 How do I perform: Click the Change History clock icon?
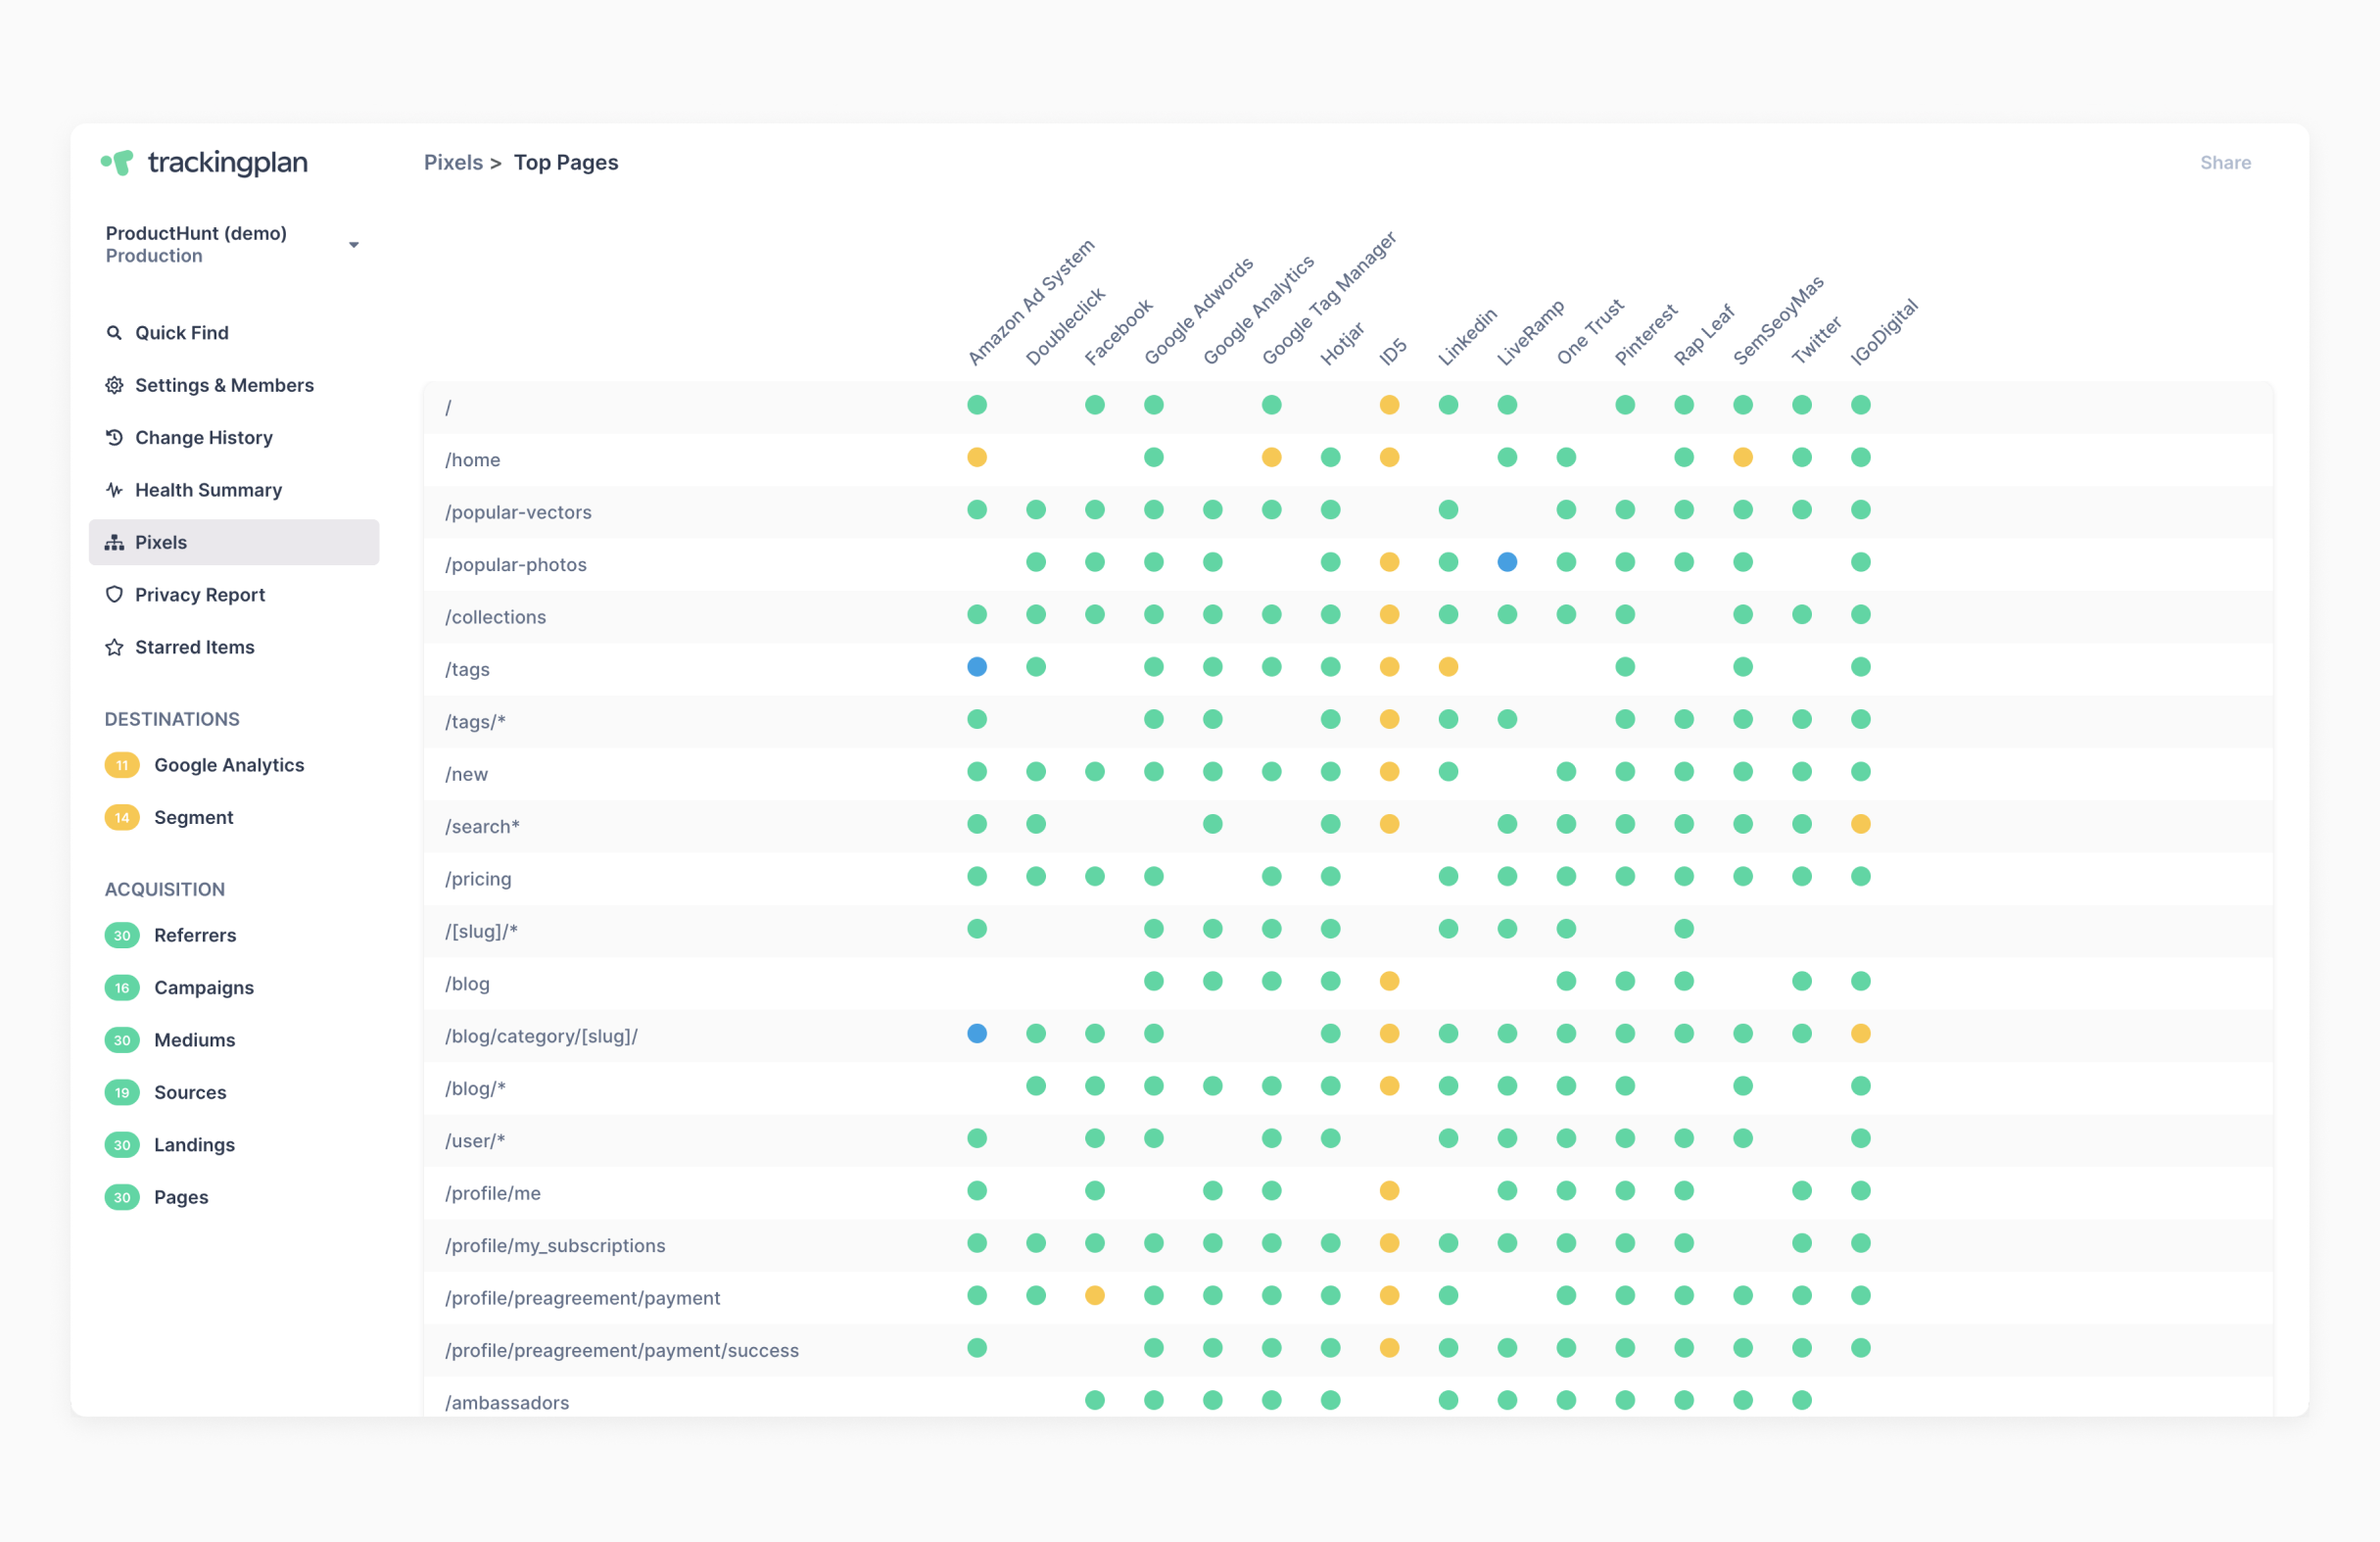[x=114, y=437]
